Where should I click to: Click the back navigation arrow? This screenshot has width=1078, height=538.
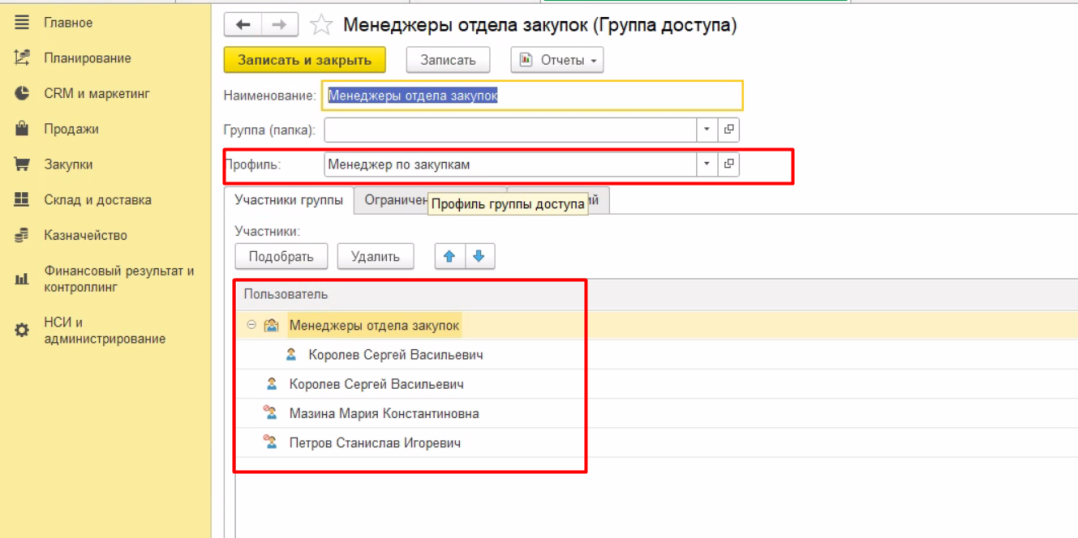(243, 25)
